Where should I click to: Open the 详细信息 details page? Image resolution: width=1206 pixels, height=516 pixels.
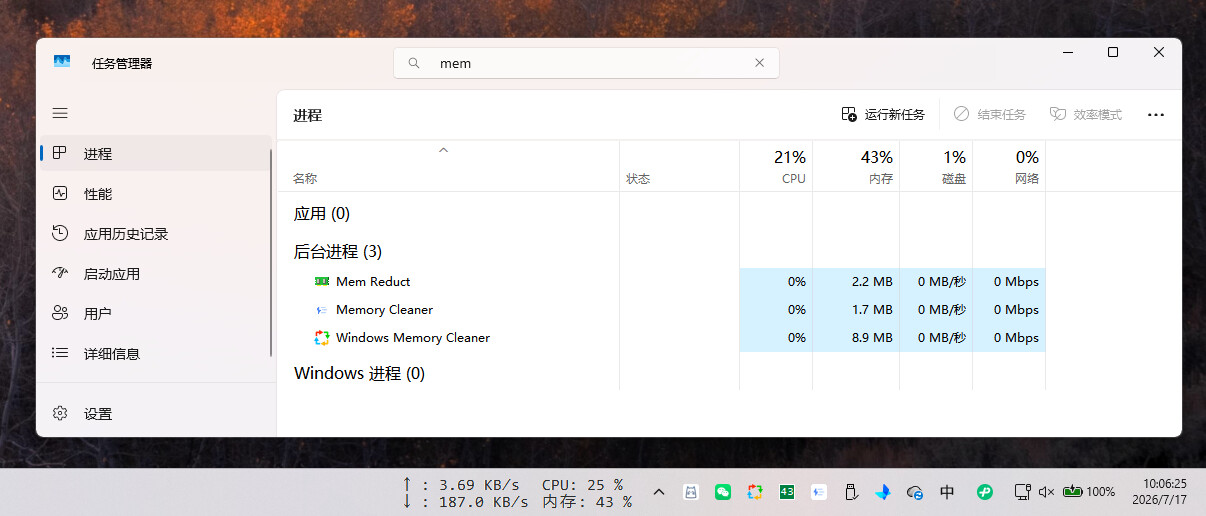click(x=156, y=353)
